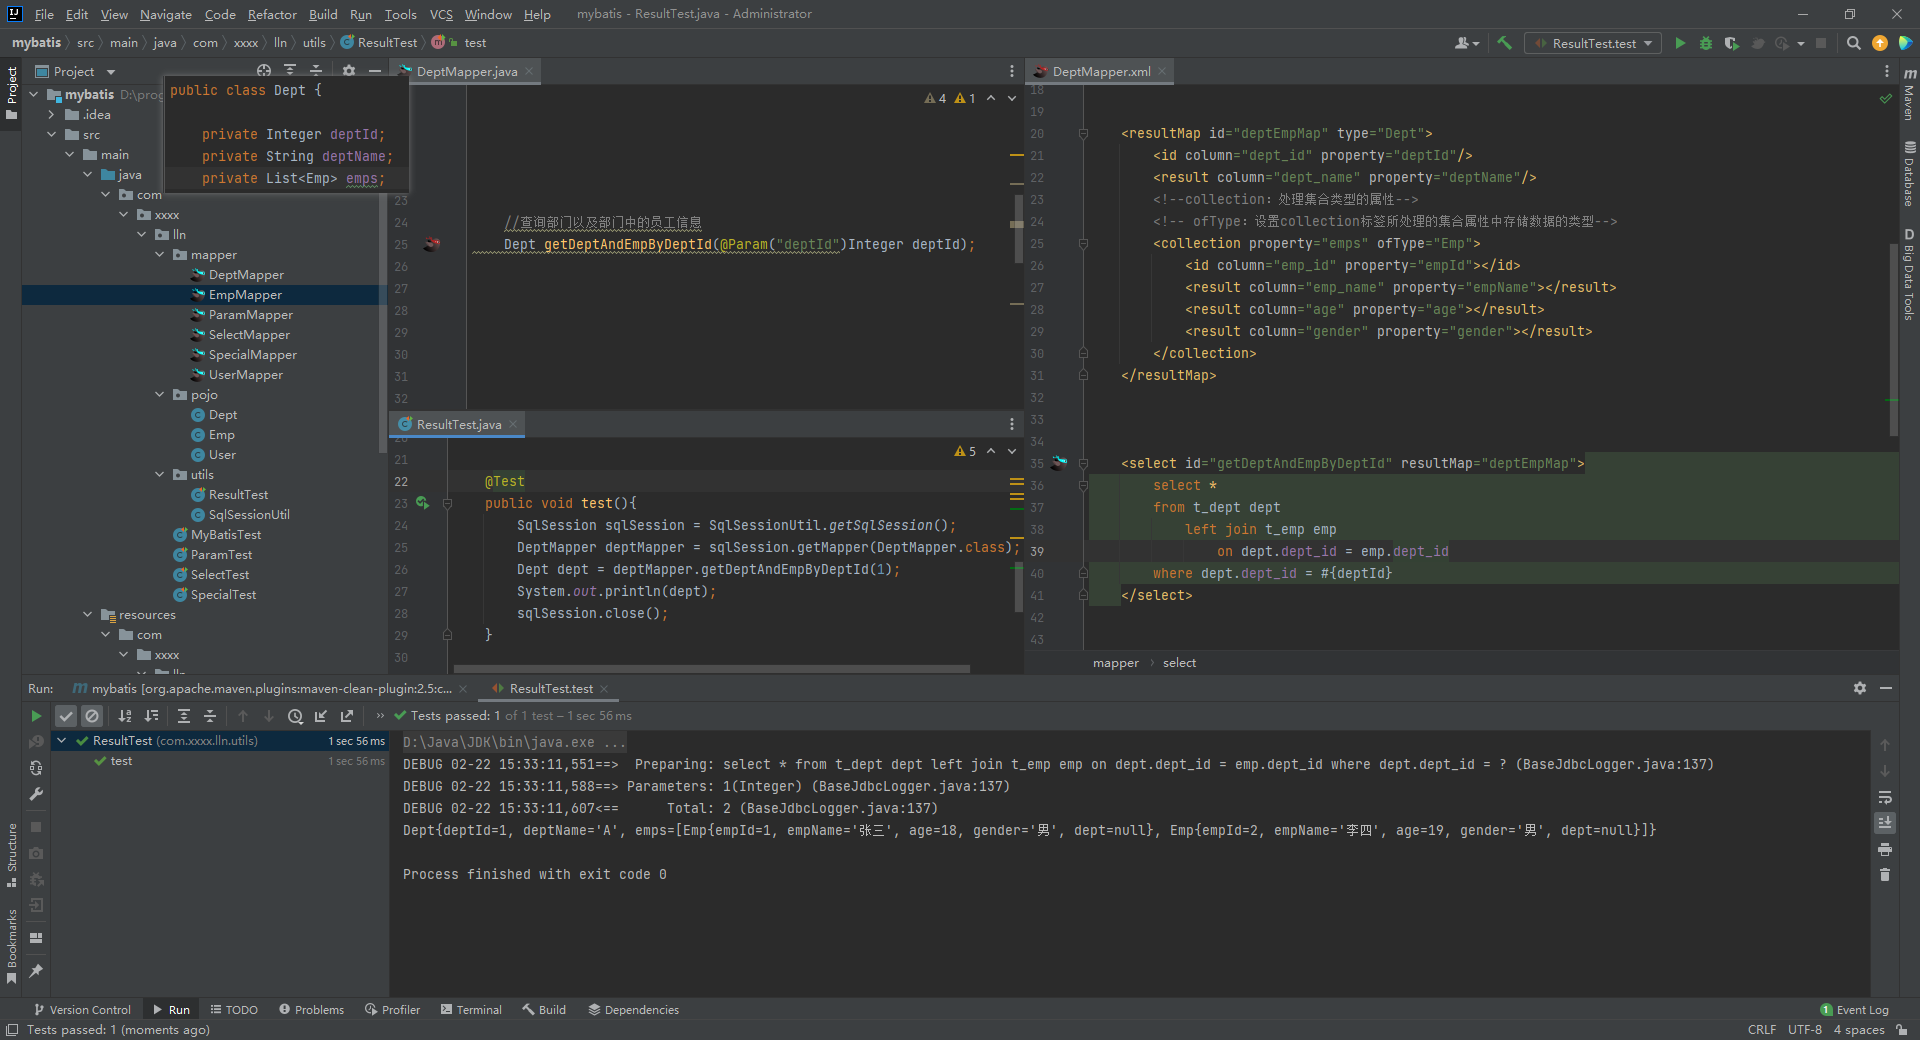Switch to the DeptMapper.xml editor tab
The width and height of the screenshot is (1920, 1040).
1100,72
